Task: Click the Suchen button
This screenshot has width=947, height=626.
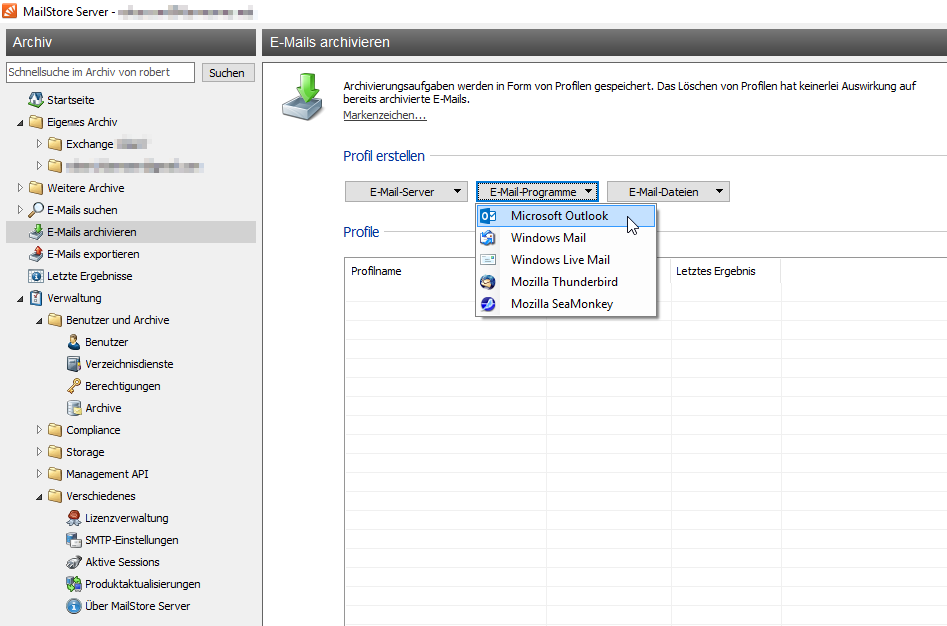Action: point(228,72)
